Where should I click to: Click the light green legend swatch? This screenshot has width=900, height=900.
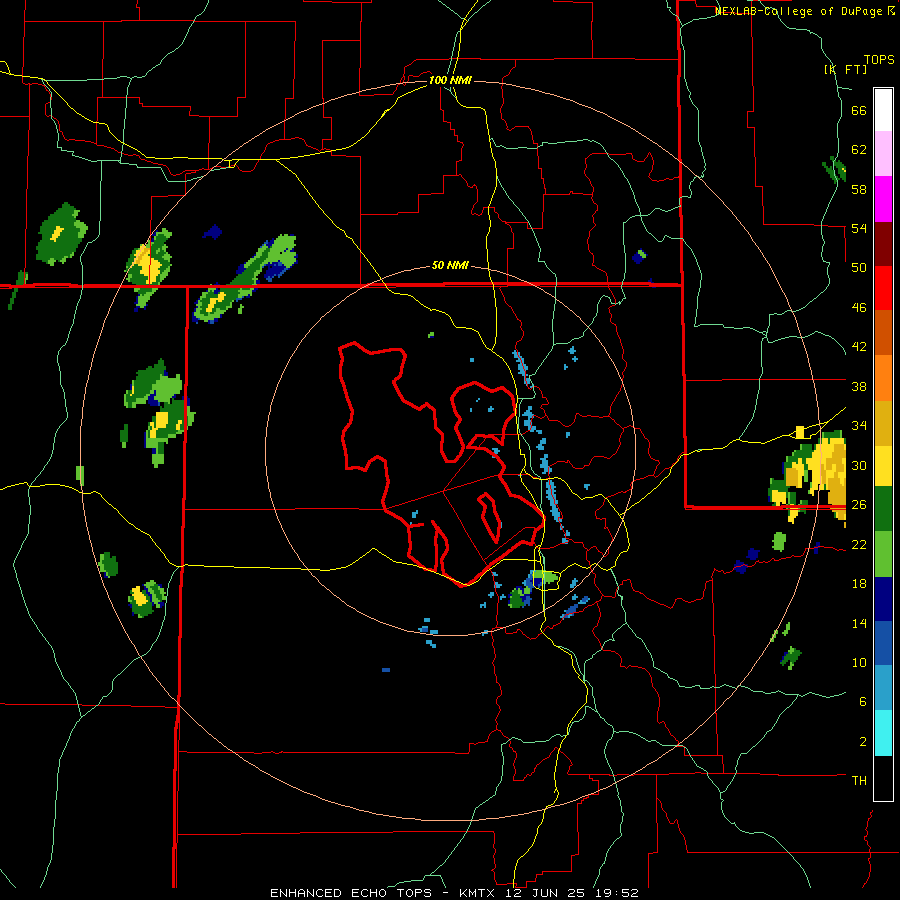pos(883,554)
